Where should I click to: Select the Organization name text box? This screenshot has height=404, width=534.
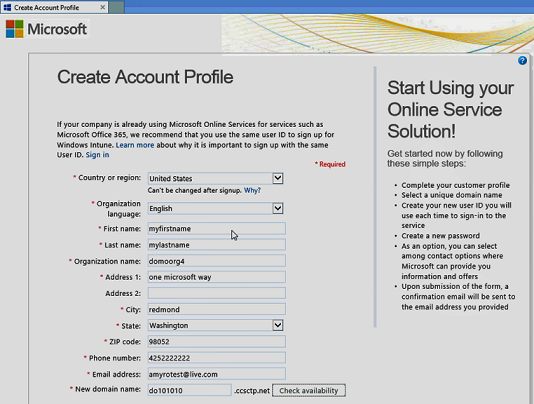(217, 261)
